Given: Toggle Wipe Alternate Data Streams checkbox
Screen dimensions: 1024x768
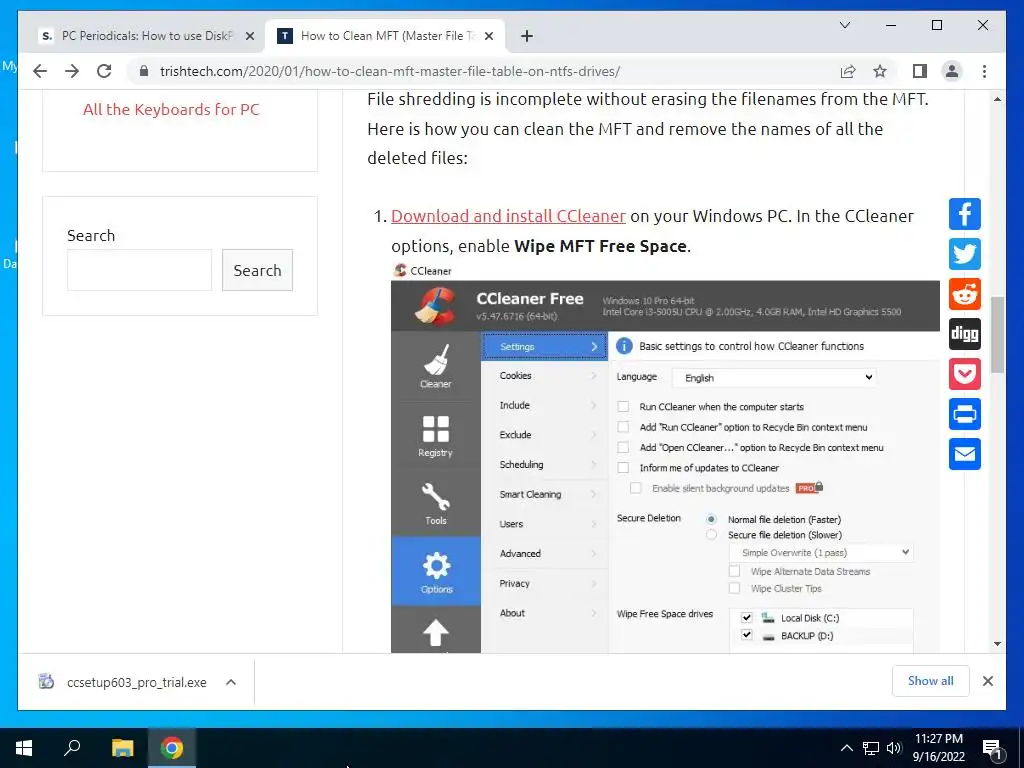Looking at the screenshot, I should pos(734,571).
